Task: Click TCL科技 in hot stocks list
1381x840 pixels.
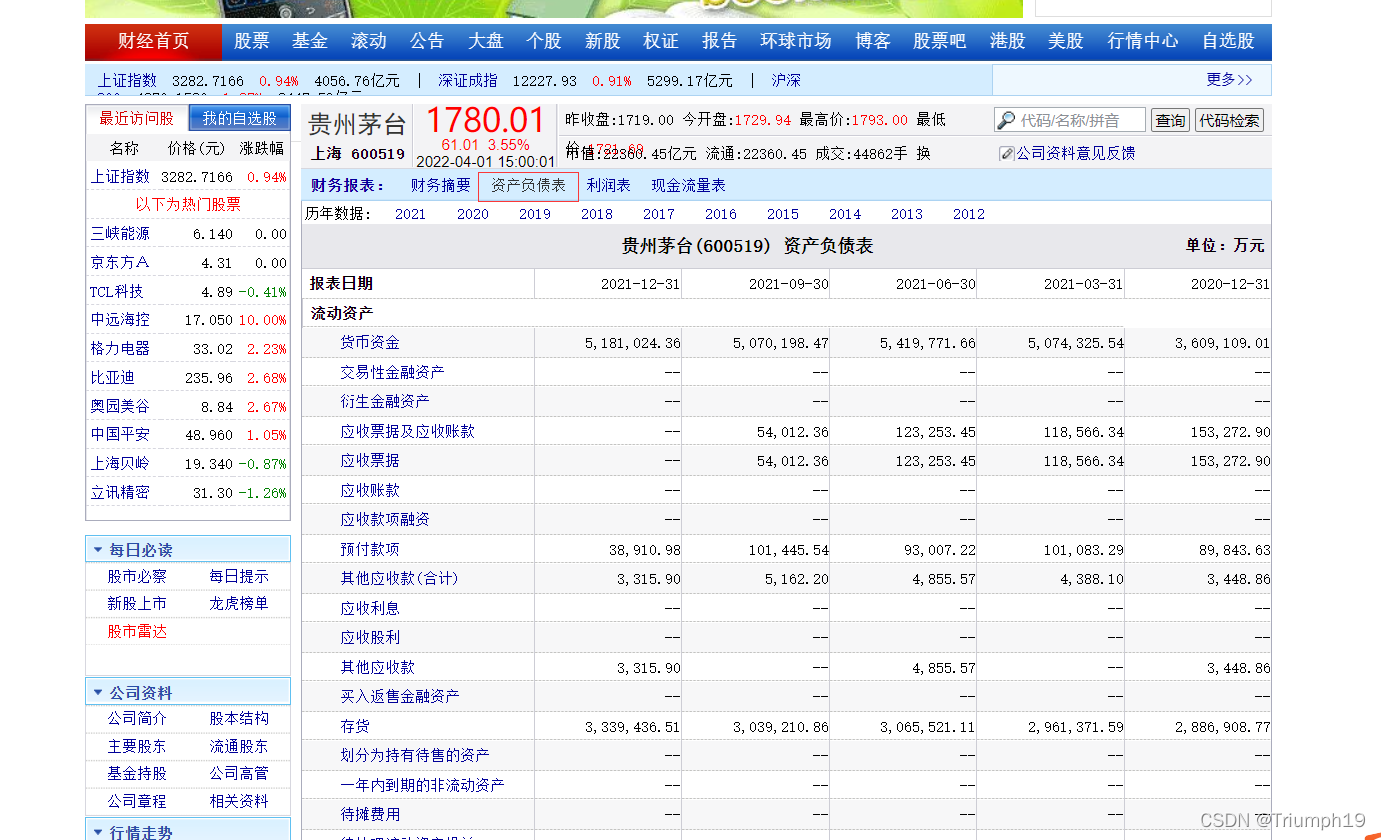Action: click(117, 292)
